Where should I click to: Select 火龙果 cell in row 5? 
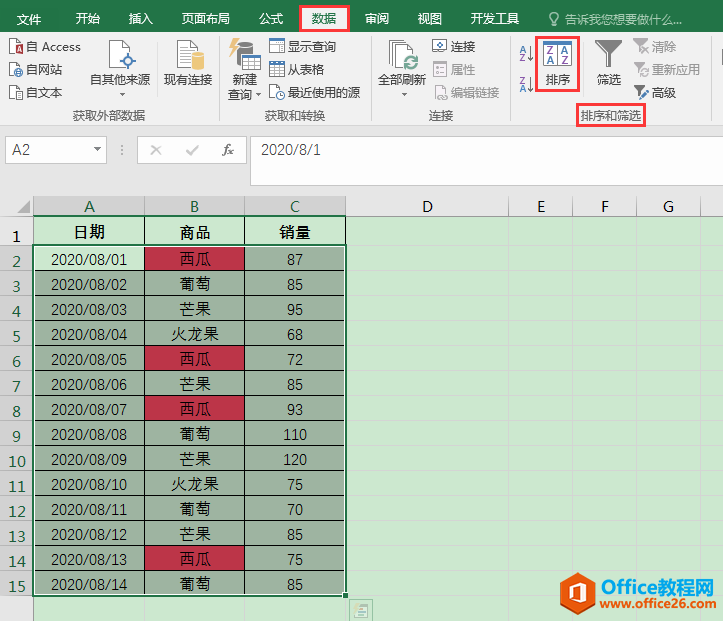(x=195, y=334)
